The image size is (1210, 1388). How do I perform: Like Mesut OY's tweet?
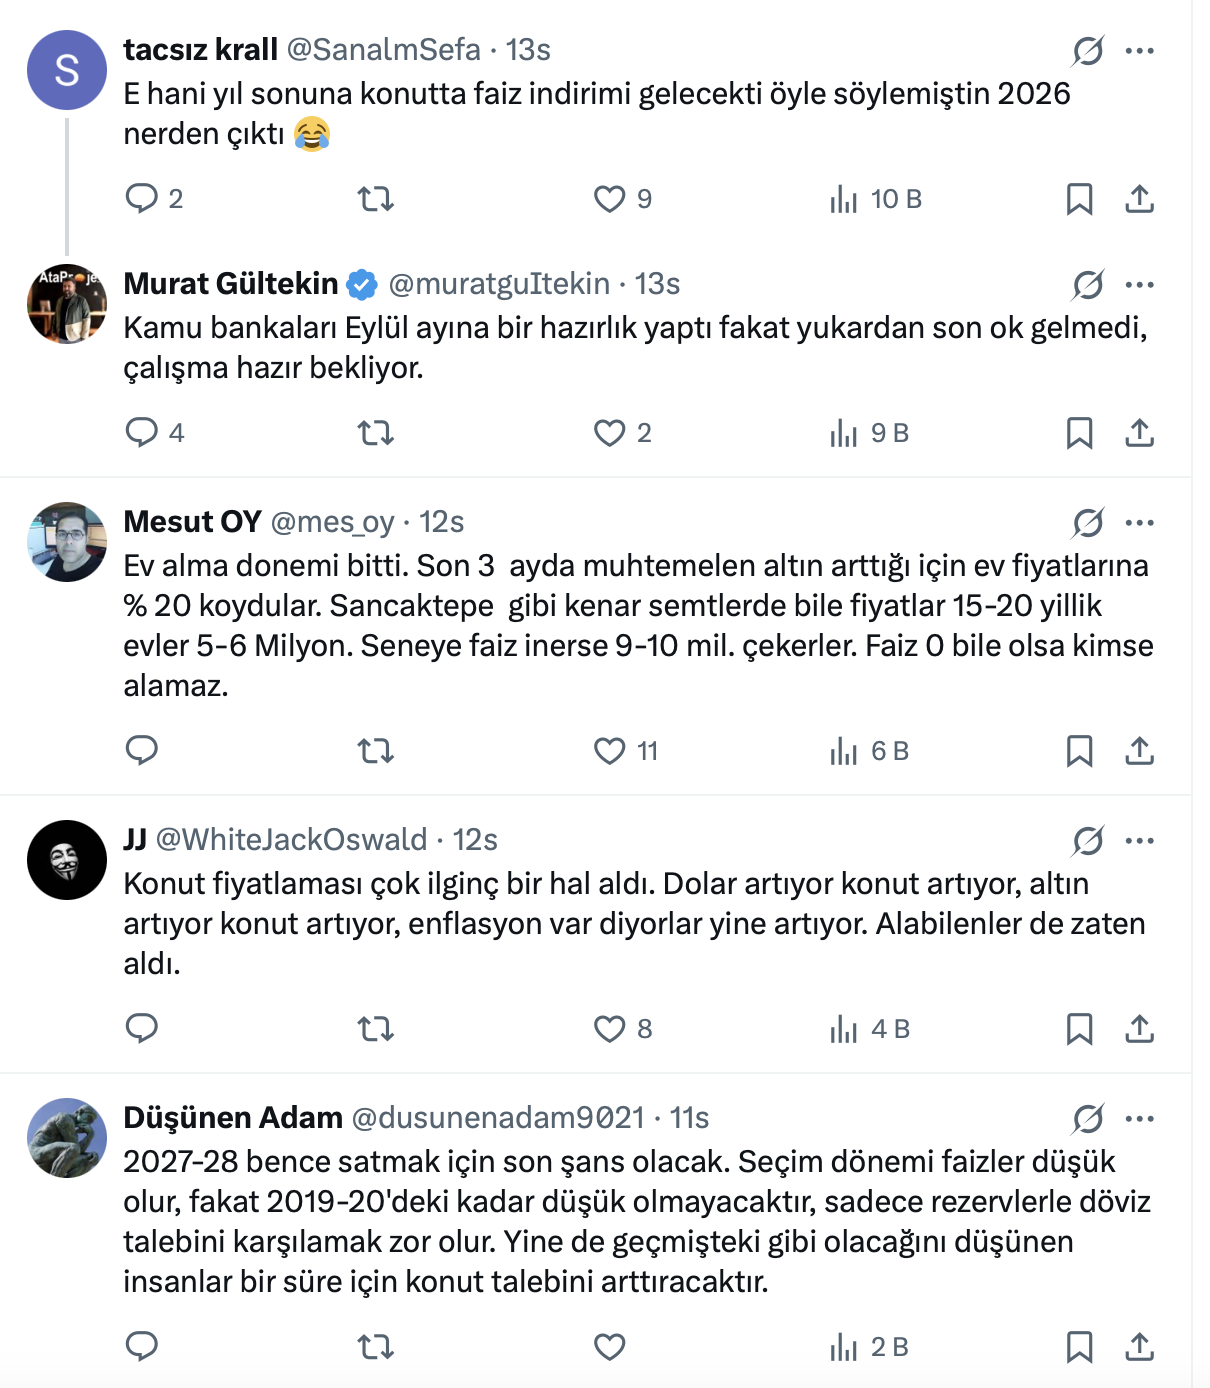[x=609, y=751]
